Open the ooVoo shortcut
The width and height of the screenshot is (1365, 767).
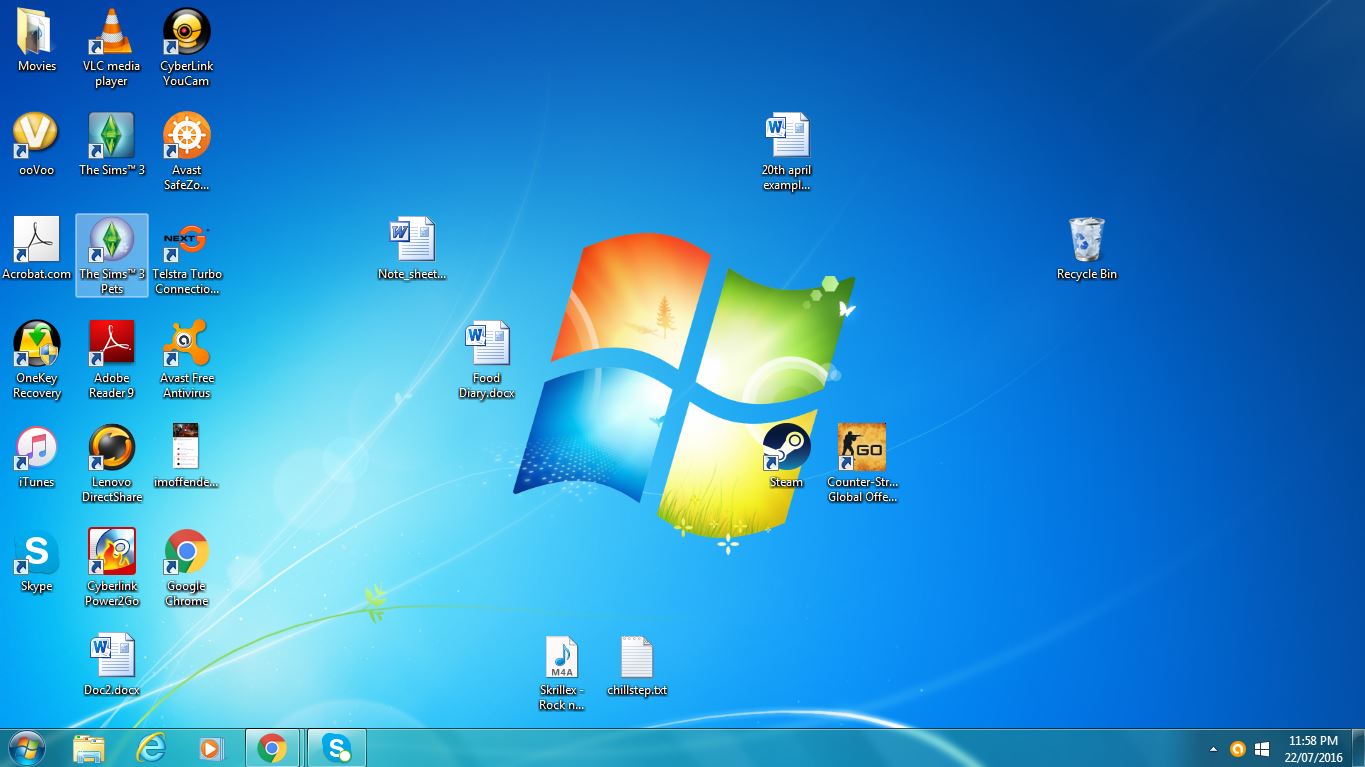(36, 145)
